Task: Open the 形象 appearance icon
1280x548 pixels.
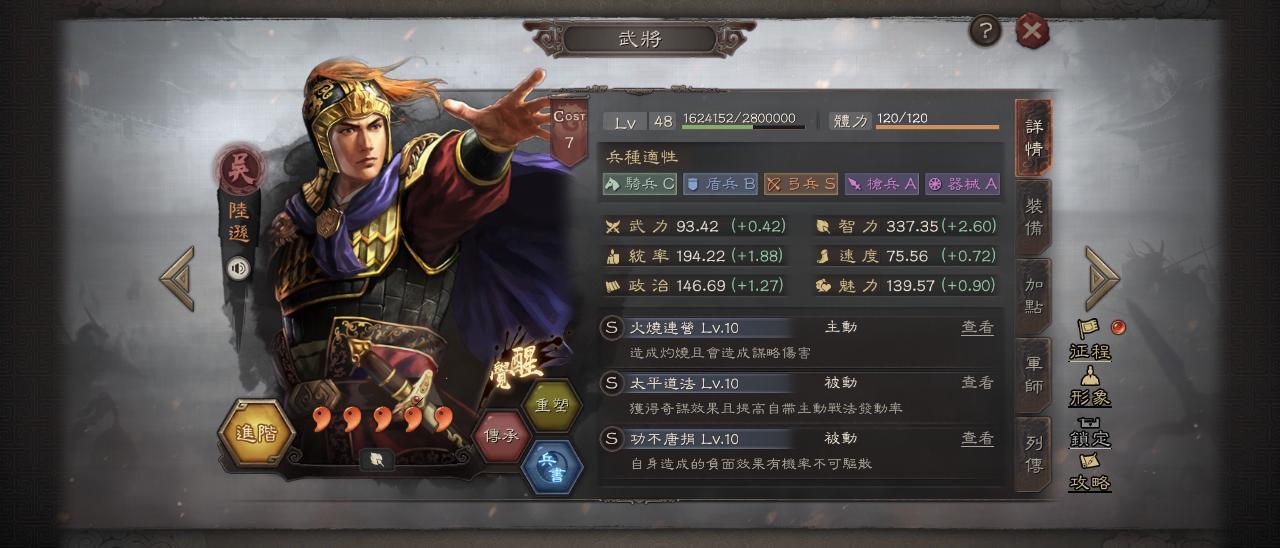Action: (1090, 387)
